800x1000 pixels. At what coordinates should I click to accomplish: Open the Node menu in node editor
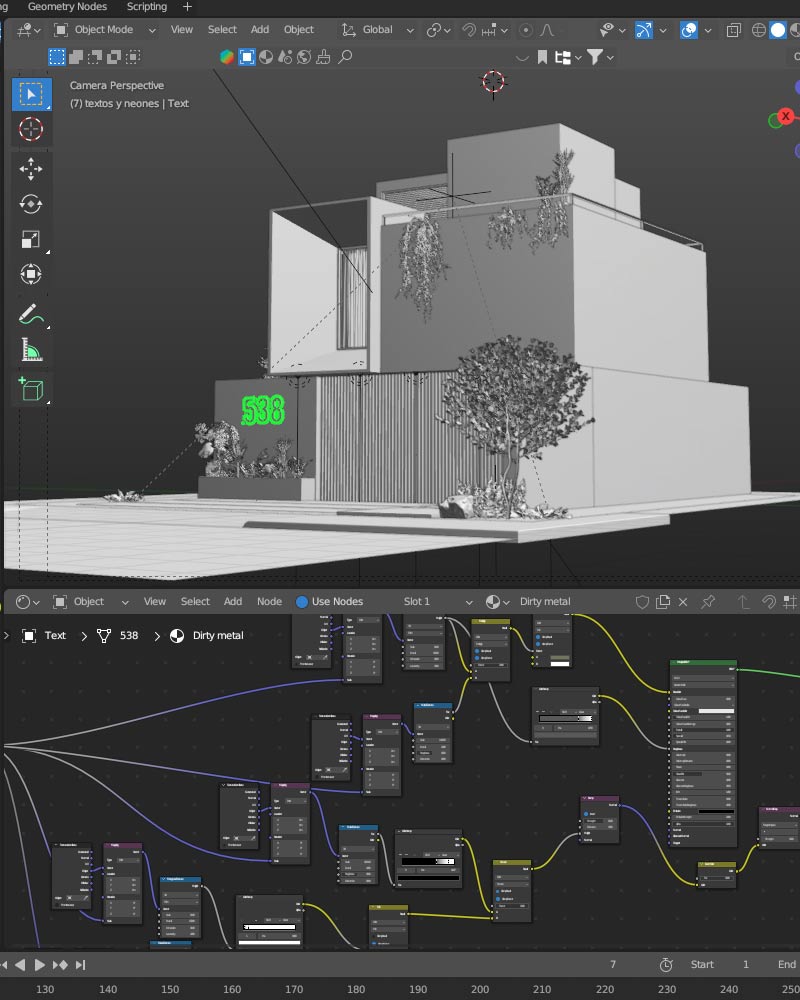269,602
